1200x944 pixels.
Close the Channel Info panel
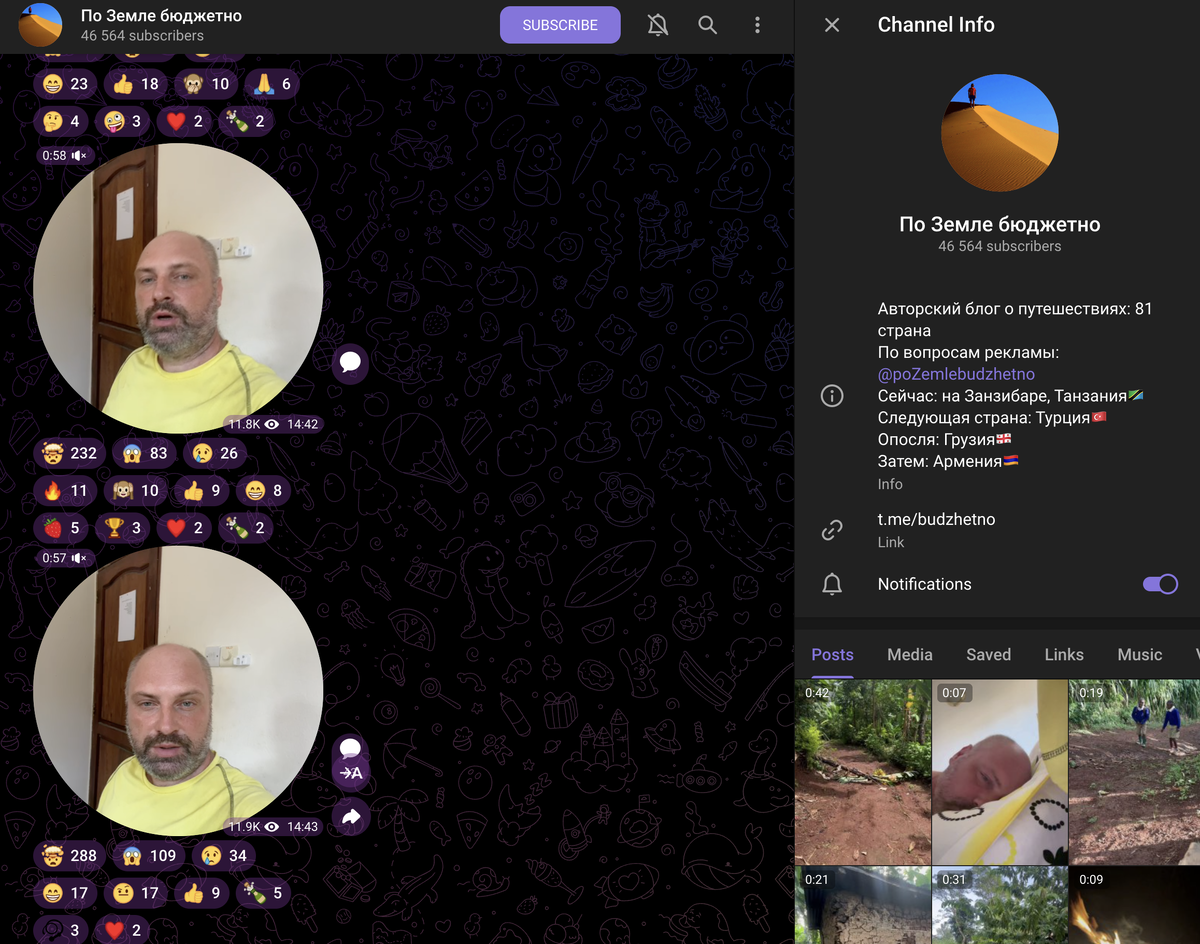tap(832, 25)
